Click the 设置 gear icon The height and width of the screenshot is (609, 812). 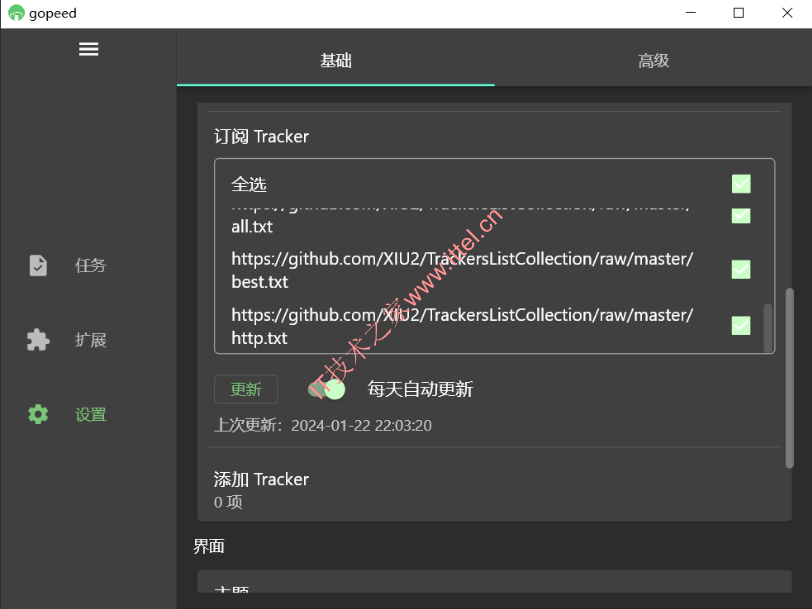point(38,414)
